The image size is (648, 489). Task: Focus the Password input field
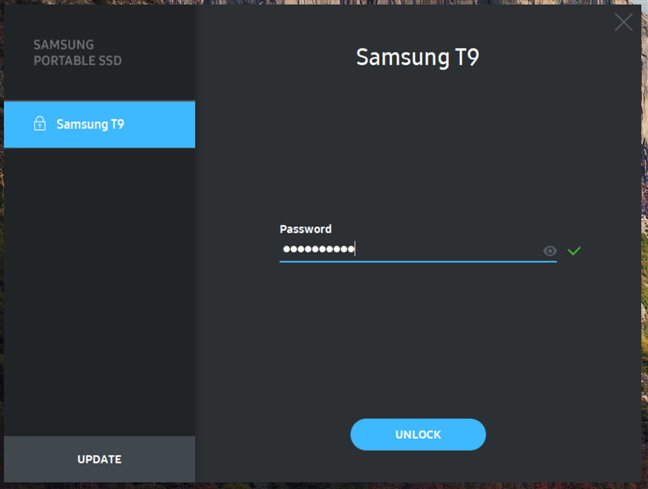click(x=418, y=249)
